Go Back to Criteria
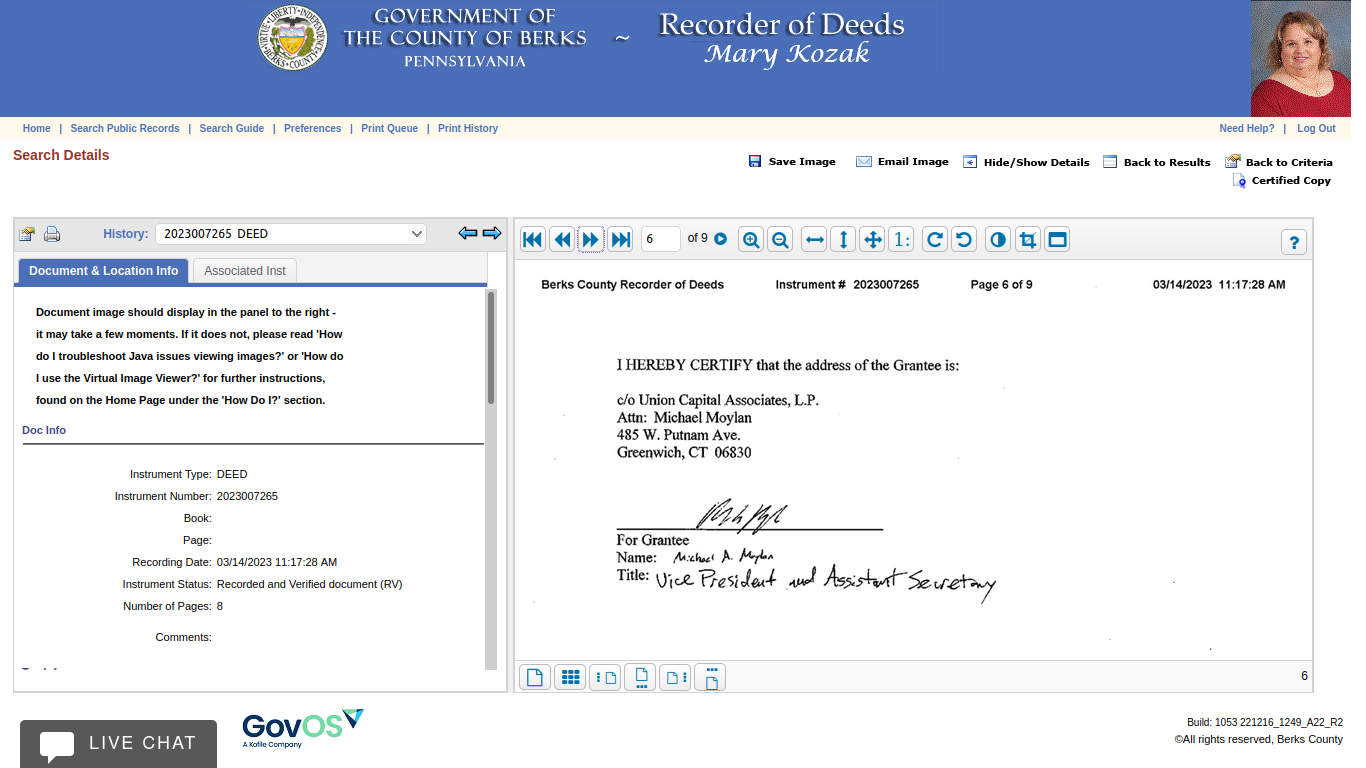Image resolution: width=1366 pixels, height=768 pixels. (1279, 162)
